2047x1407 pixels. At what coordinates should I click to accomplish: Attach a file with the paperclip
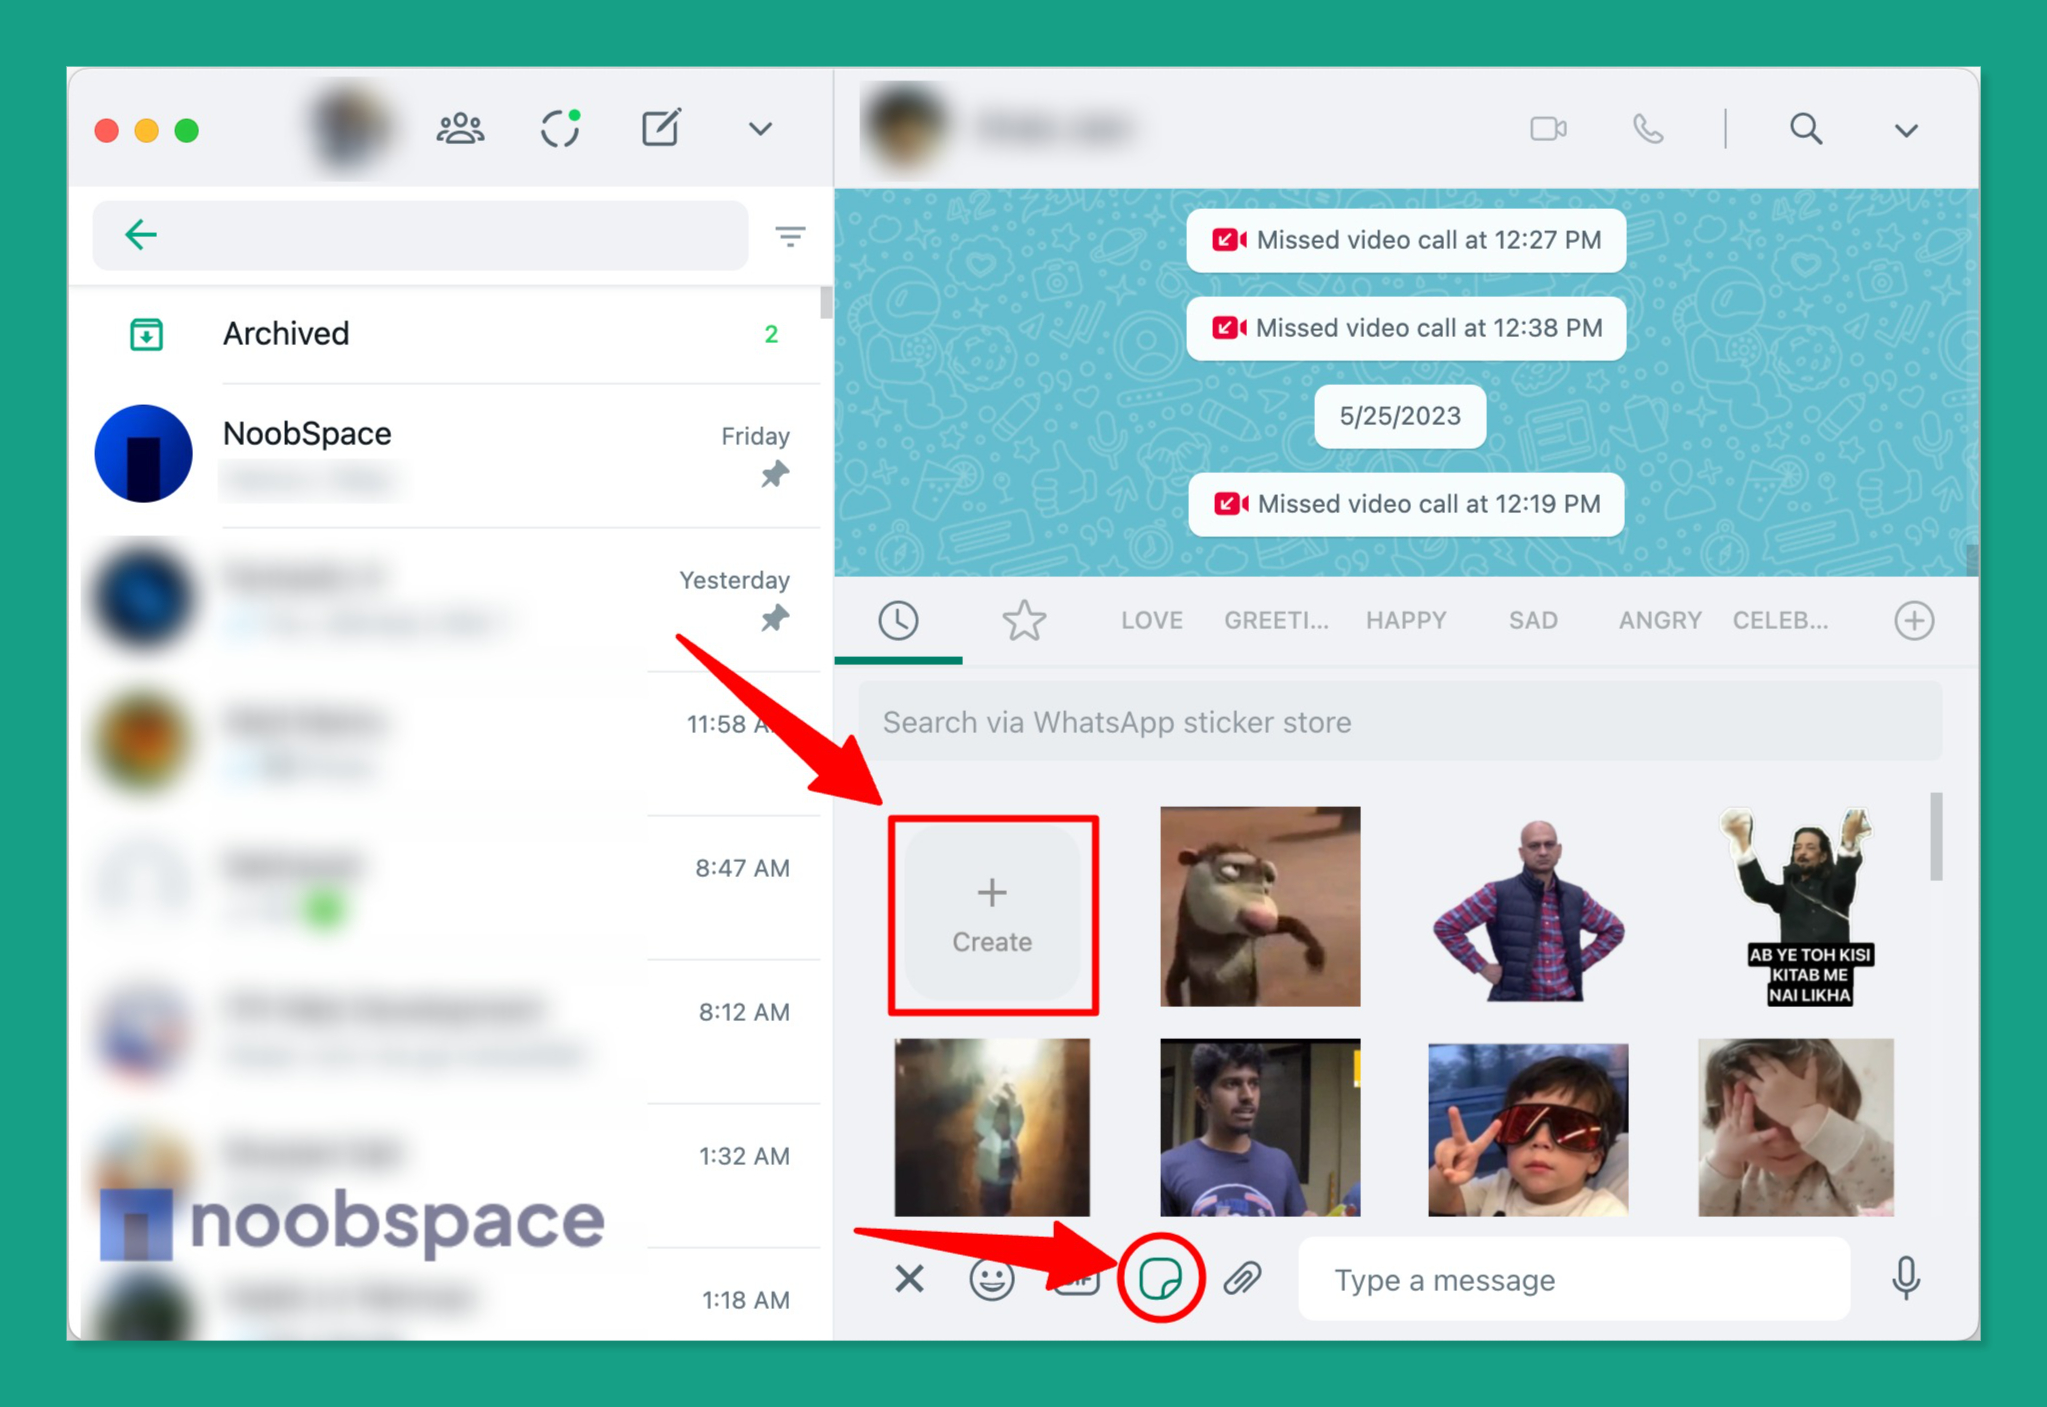pyautogui.click(x=1244, y=1279)
